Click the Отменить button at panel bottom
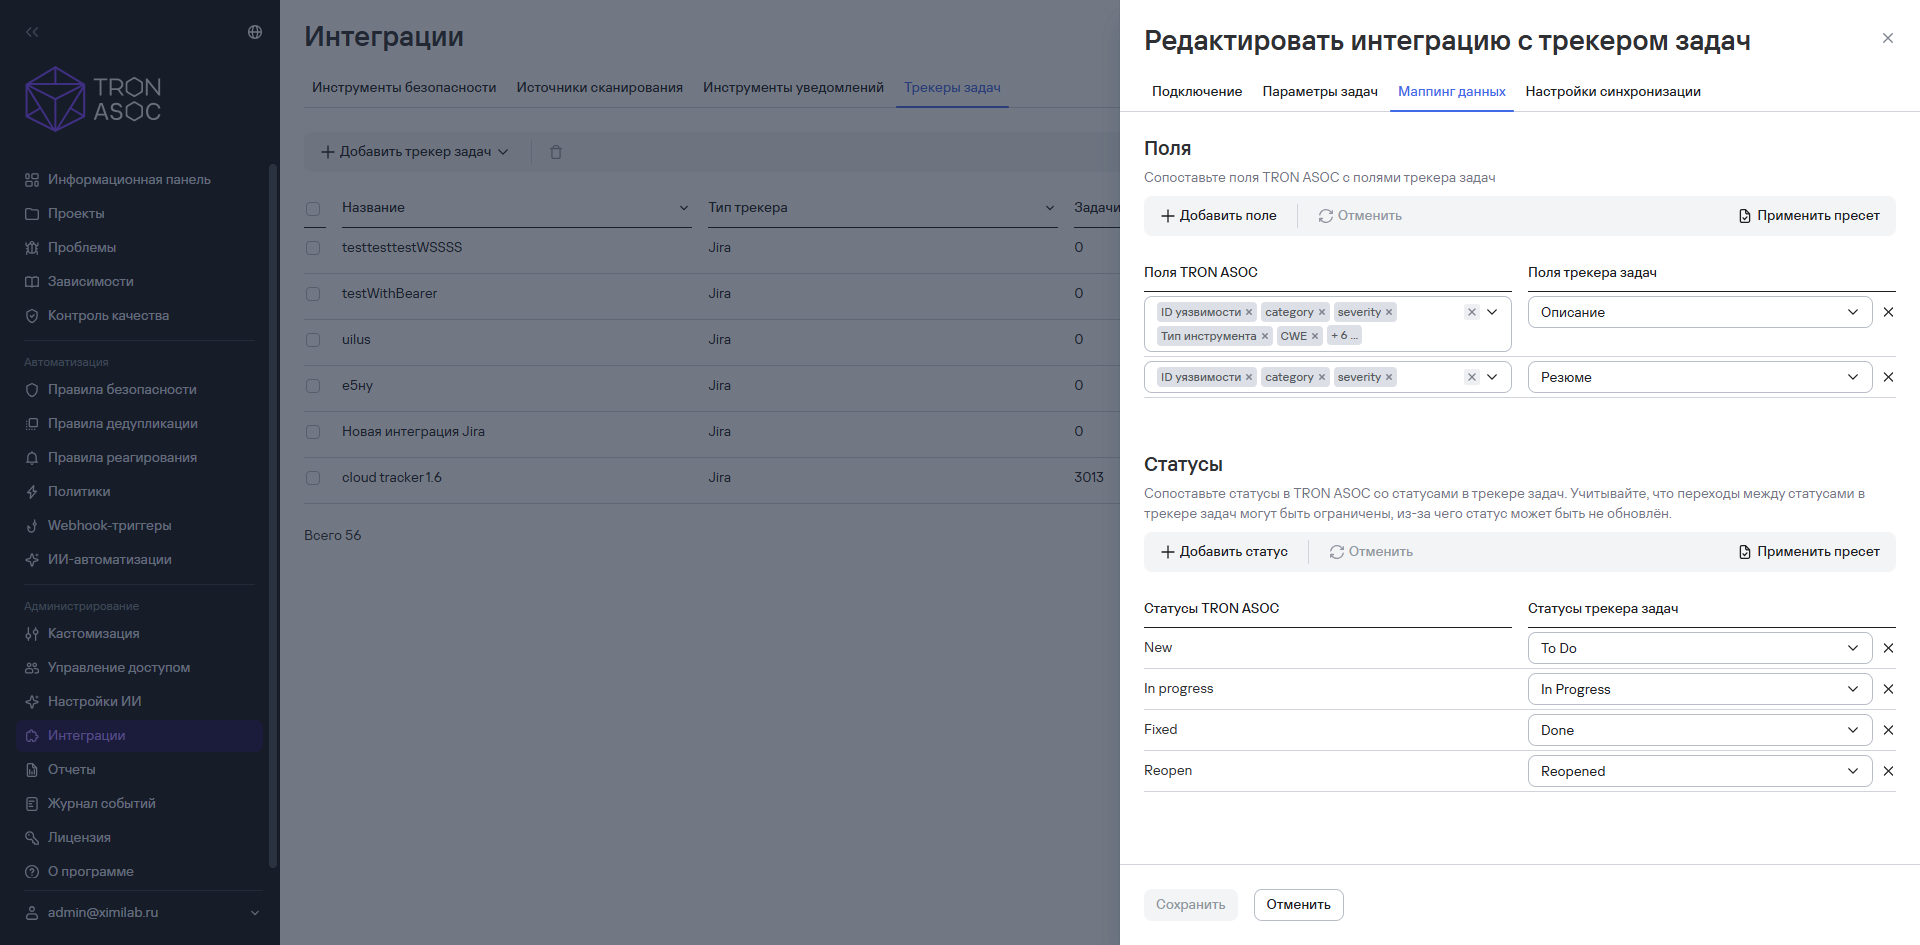1920x945 pixels. 1298,905
